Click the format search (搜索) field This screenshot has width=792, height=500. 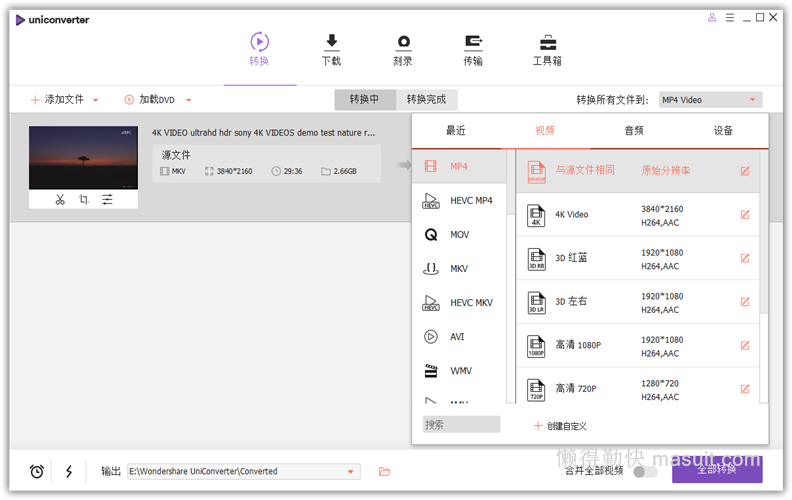coord(461,425)
